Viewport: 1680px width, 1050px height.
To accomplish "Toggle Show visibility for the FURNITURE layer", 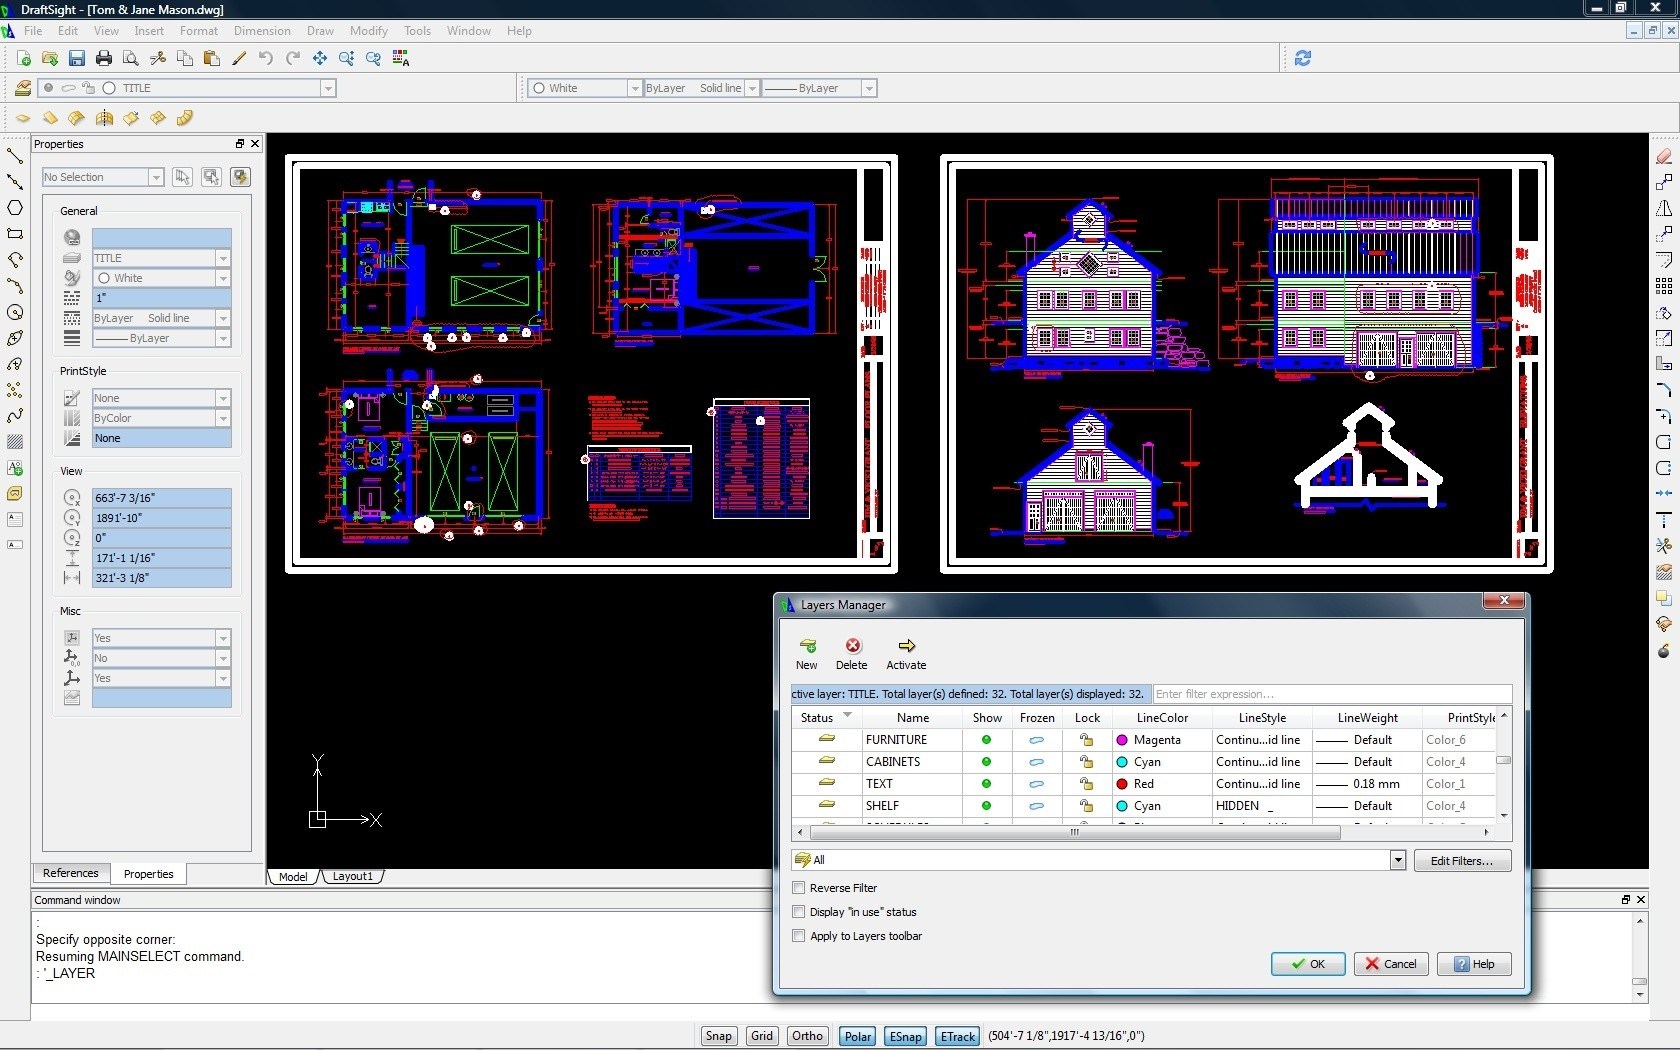I will (986, 740).
